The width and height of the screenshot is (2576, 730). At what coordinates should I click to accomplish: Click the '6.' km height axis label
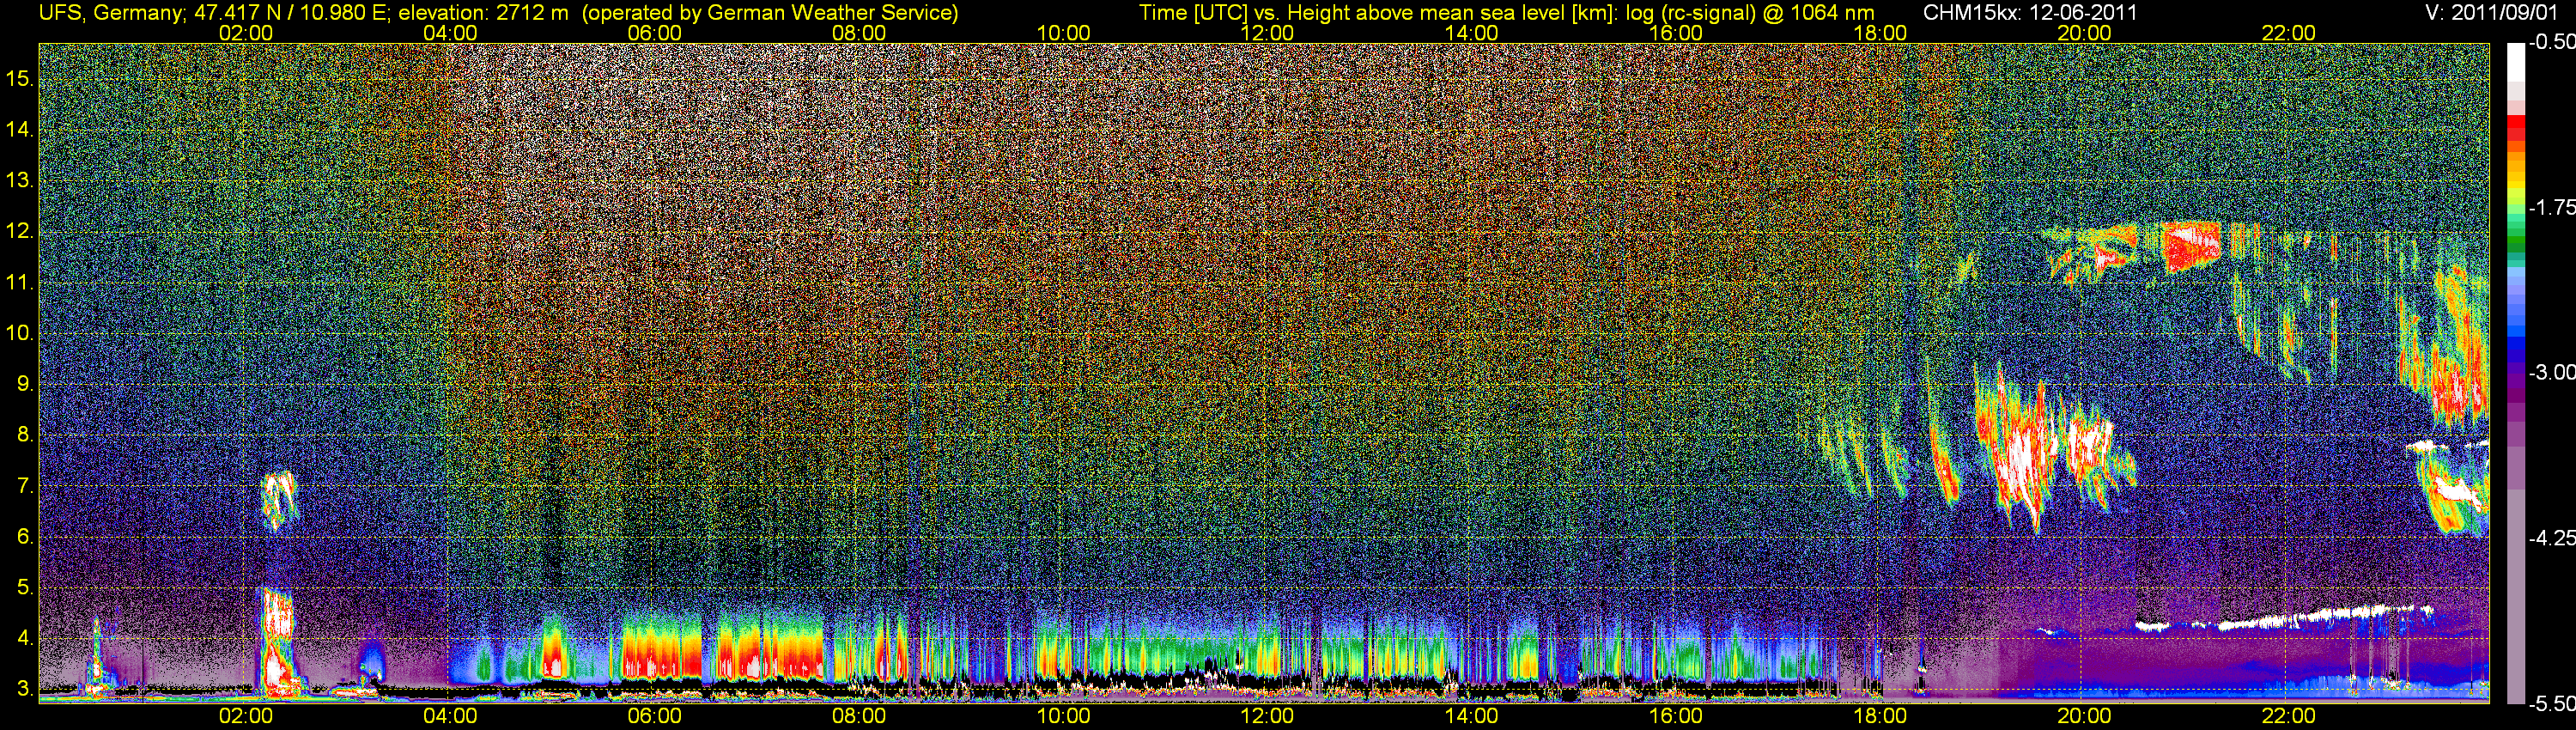(x=25, y=537)
